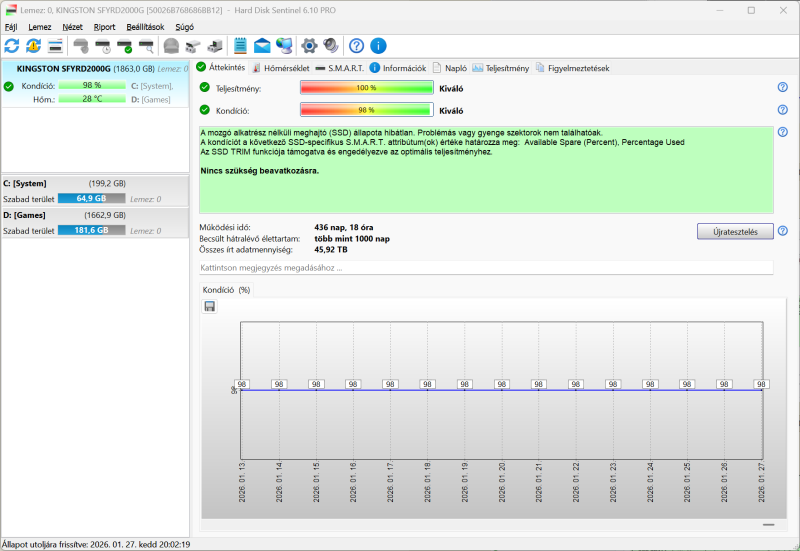The width and height of the screenshot is (800, 551).
Task: Click help icon next to Teljesítmény bar
Action: click(x=783, y=87)
